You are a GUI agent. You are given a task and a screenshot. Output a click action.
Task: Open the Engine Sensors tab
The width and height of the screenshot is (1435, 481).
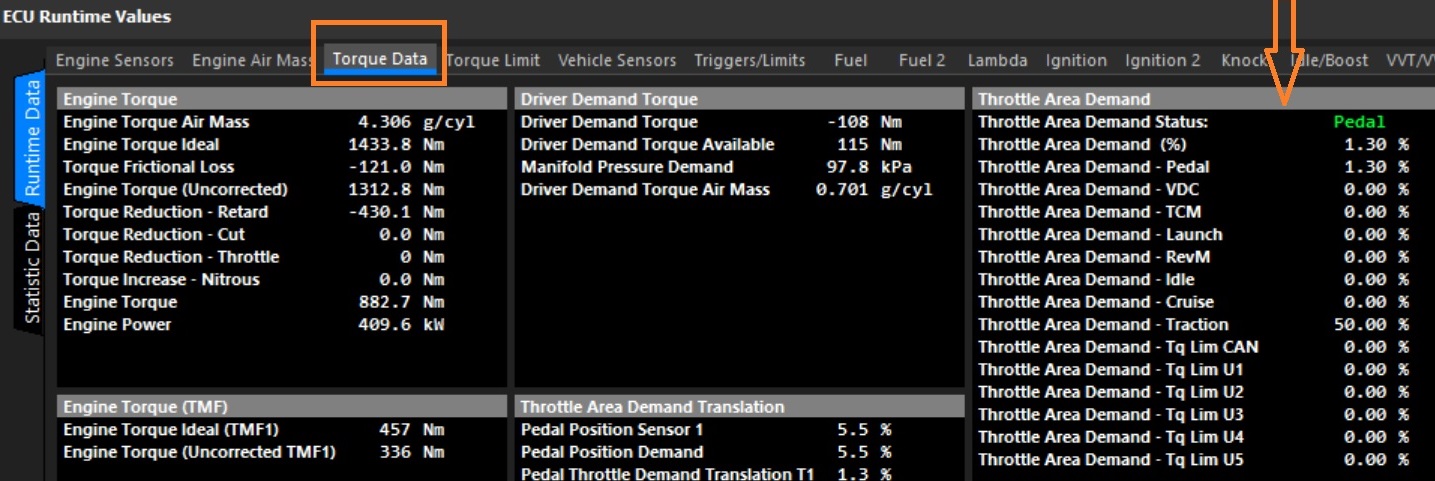point(114,60)
